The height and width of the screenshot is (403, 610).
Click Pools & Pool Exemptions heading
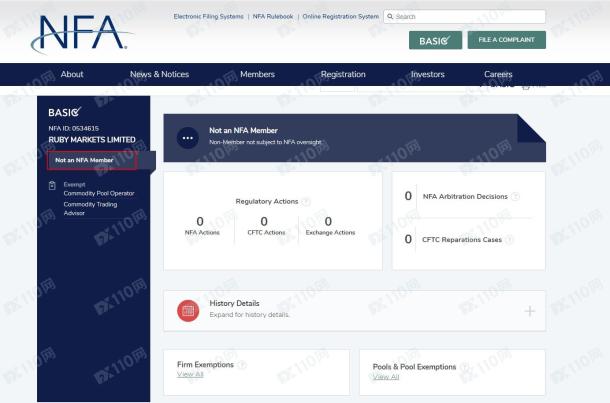pos(414,367)
